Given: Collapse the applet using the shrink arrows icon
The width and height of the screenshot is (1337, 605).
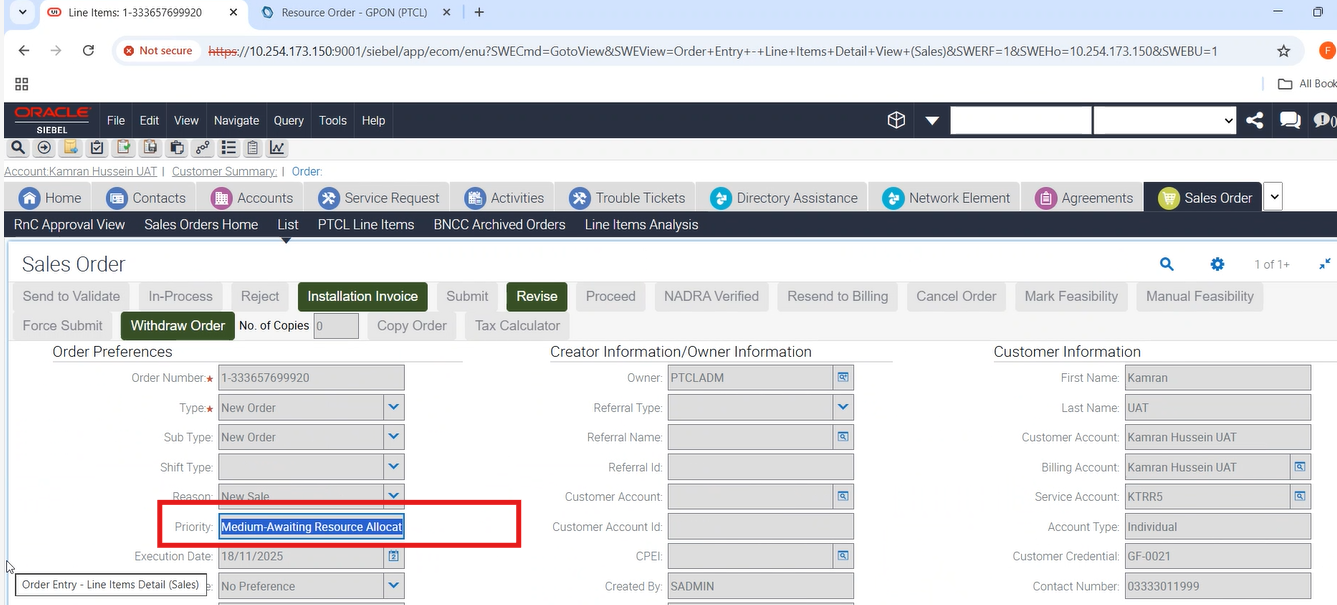Looking at the screenshot, I should (x=1324, y=264).
